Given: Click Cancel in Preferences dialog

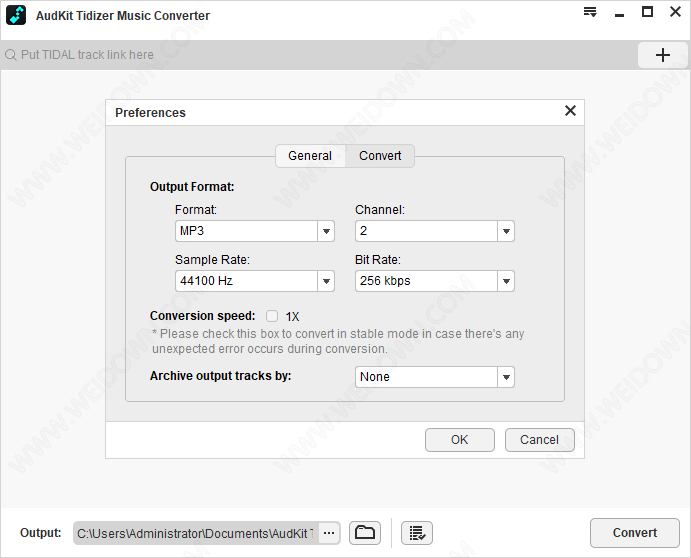Looking at the screenshot, I should tap(539, 440).
